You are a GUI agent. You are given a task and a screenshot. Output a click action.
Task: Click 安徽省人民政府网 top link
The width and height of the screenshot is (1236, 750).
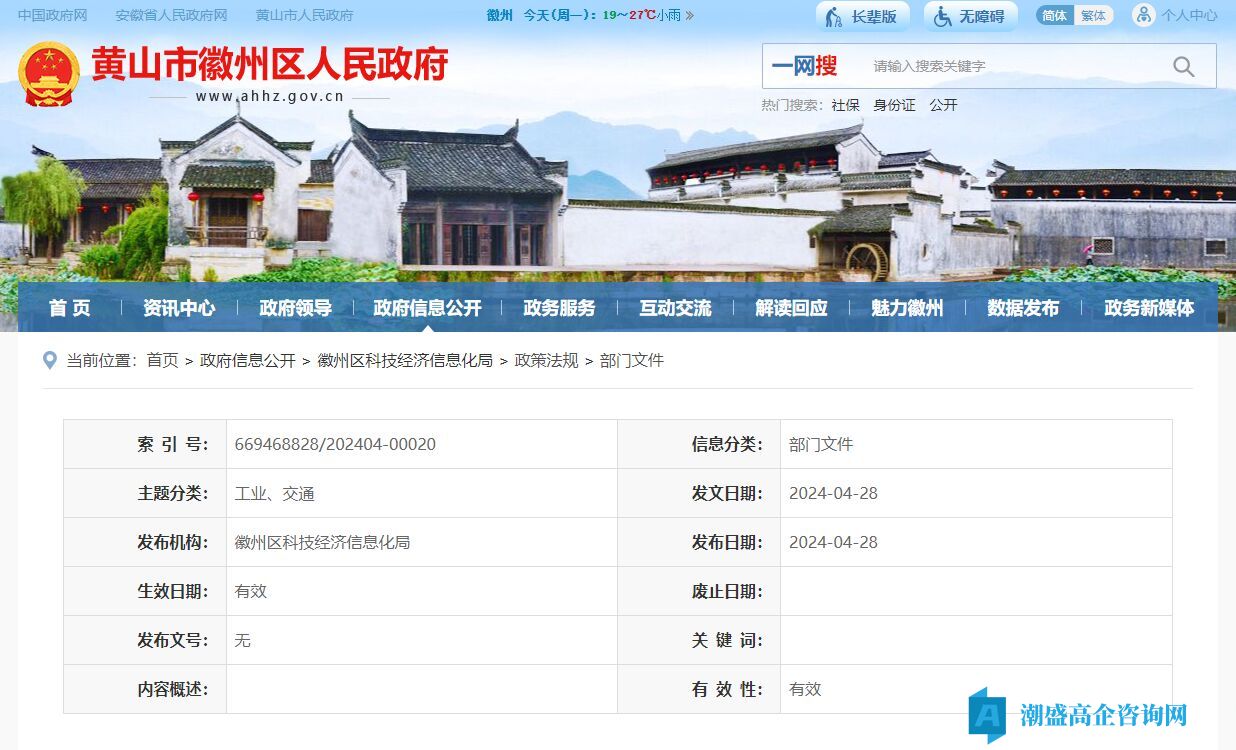[x=171, y=16]
